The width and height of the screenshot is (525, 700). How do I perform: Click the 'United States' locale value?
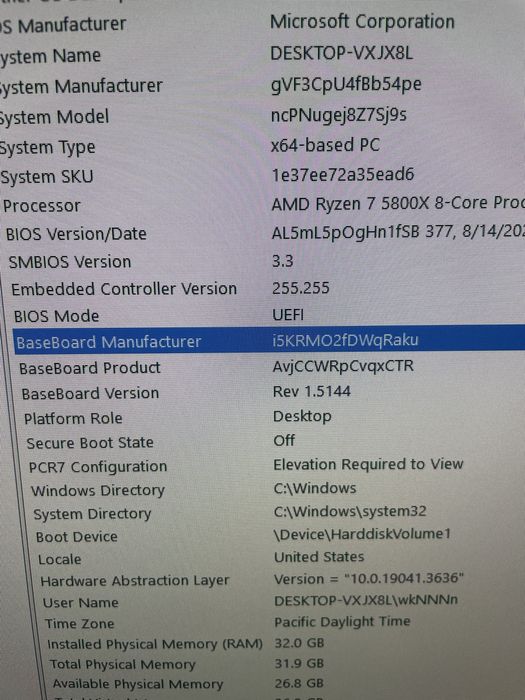click(x=319, y=557)
